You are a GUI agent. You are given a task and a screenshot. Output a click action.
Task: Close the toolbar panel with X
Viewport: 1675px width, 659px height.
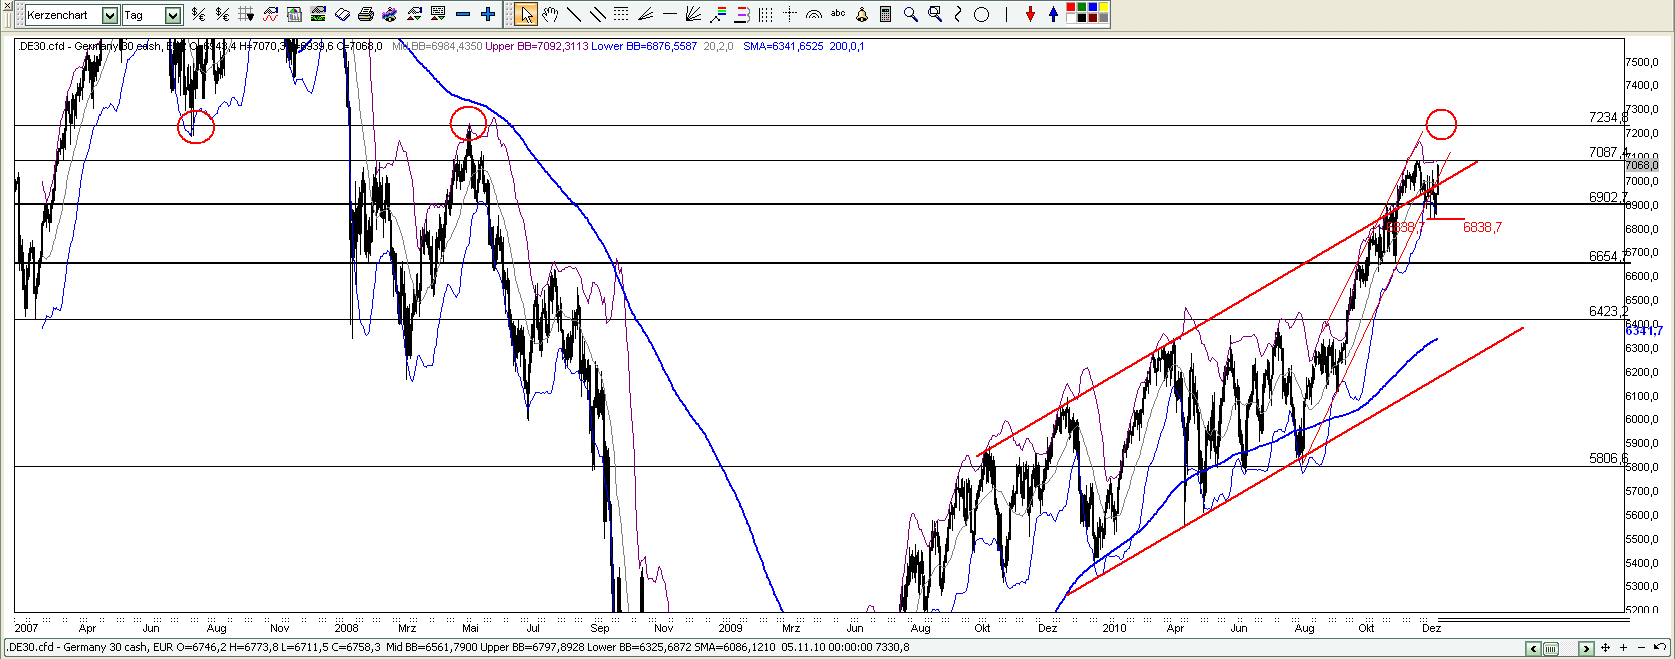[x=8, y=6]
